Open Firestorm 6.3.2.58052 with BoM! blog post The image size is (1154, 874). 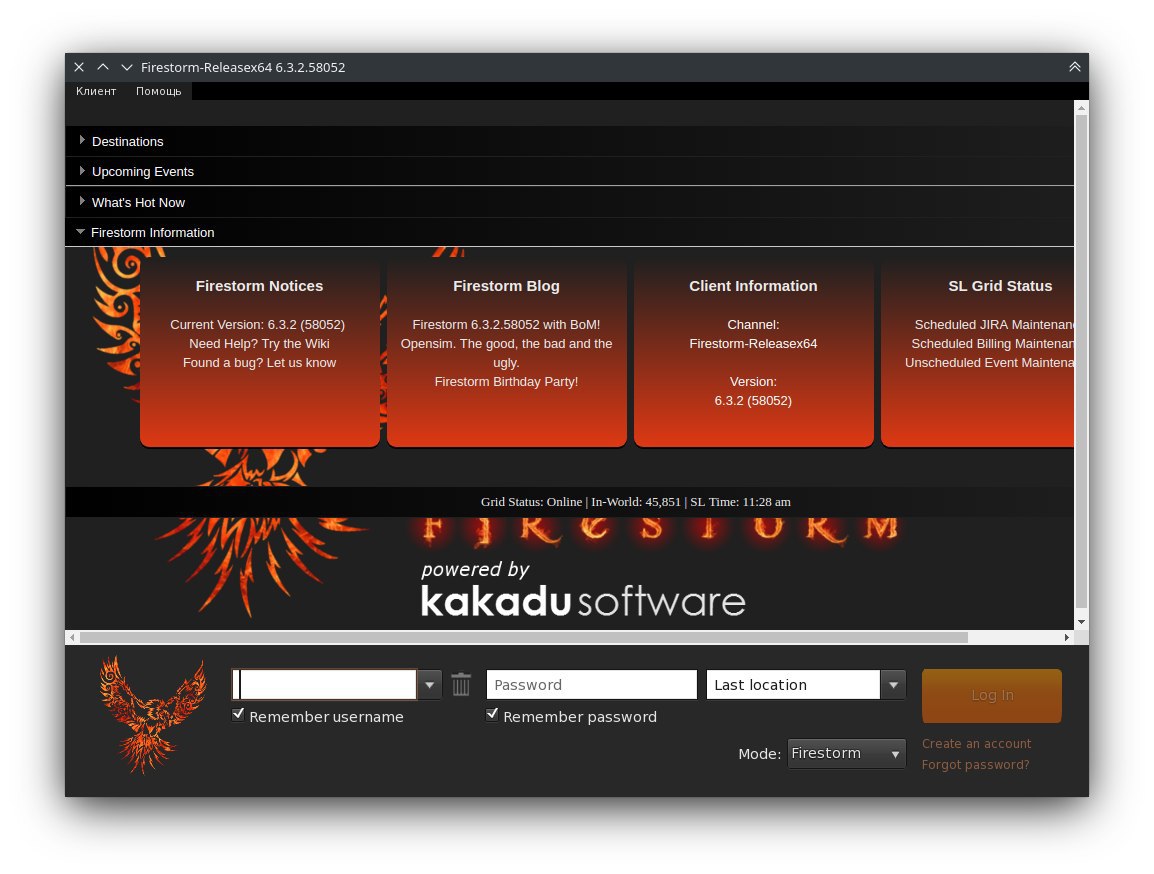[506, 324]
